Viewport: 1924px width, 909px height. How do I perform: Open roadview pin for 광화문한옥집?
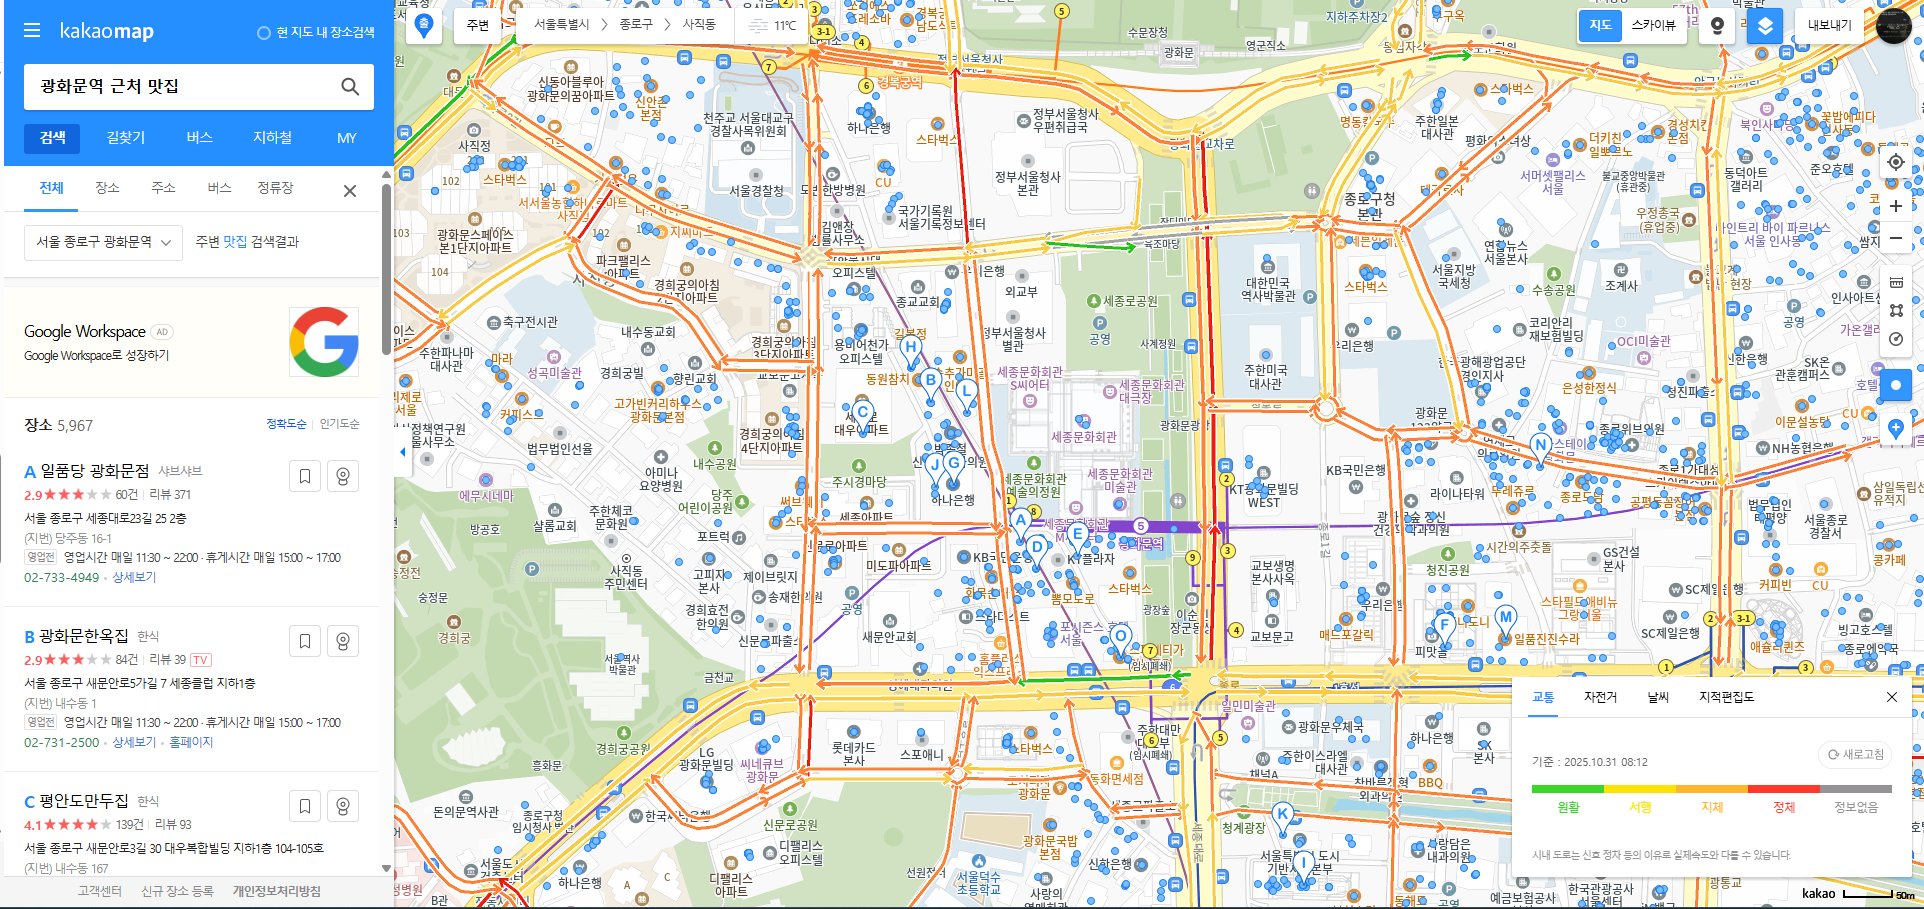(343, 641)
